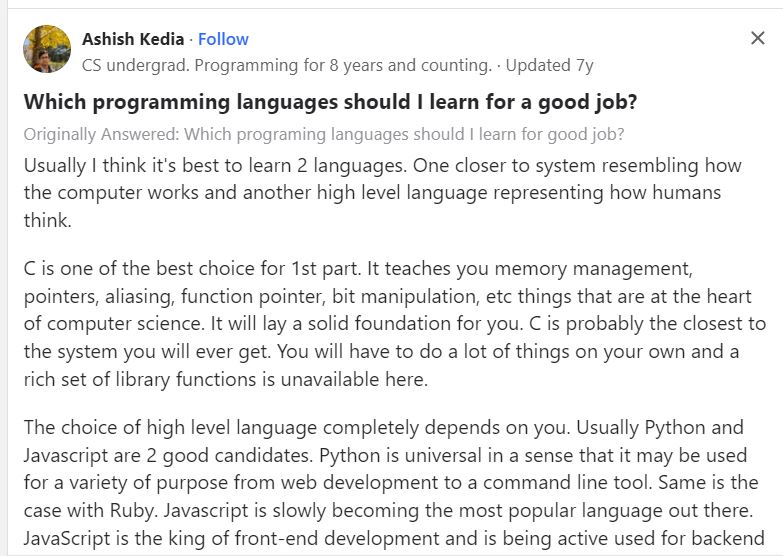
Task: Follow Ashish Kedia
Action: (223, 39)
